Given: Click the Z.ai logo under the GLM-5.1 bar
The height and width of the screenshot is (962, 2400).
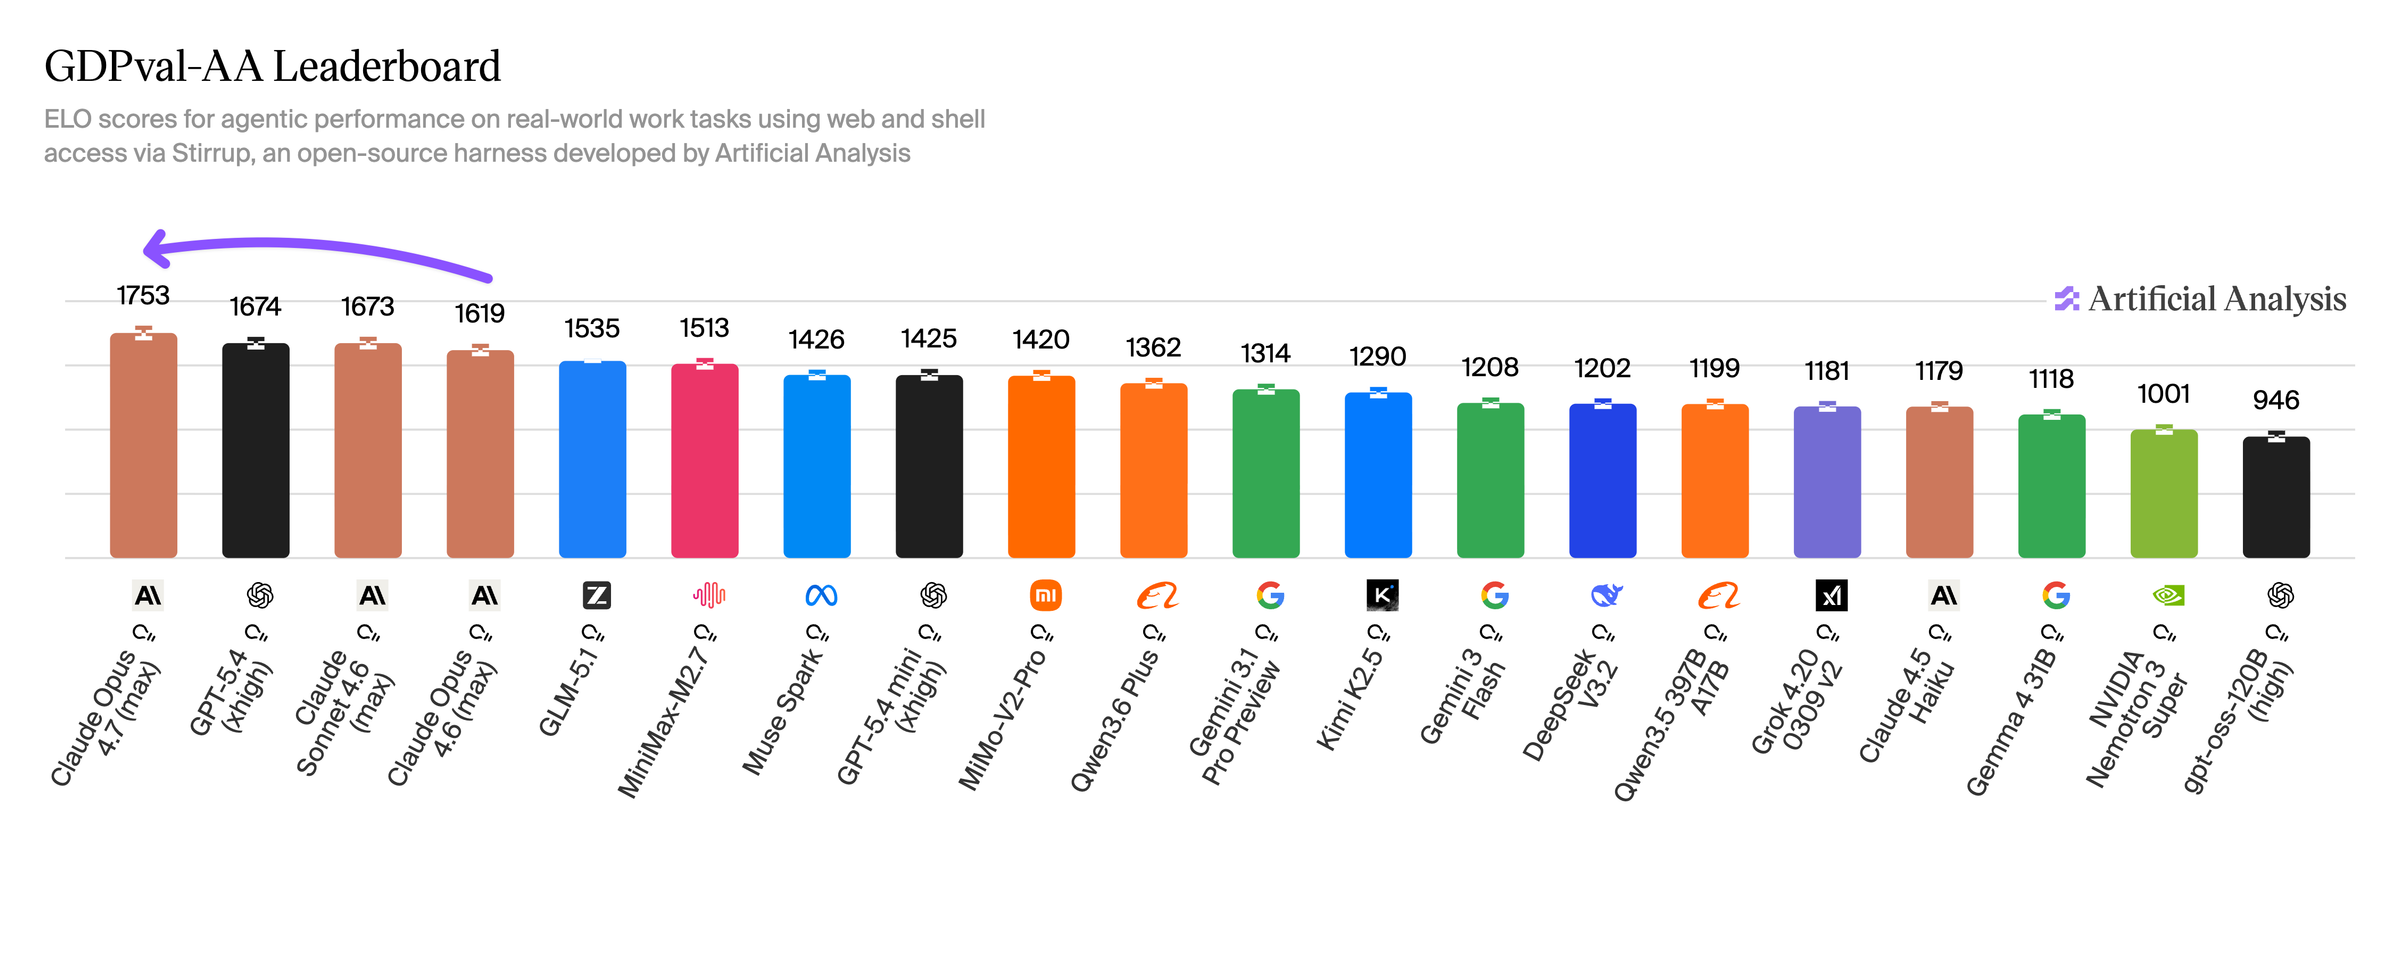Looking at the screenshot, I should coord(596,596).
